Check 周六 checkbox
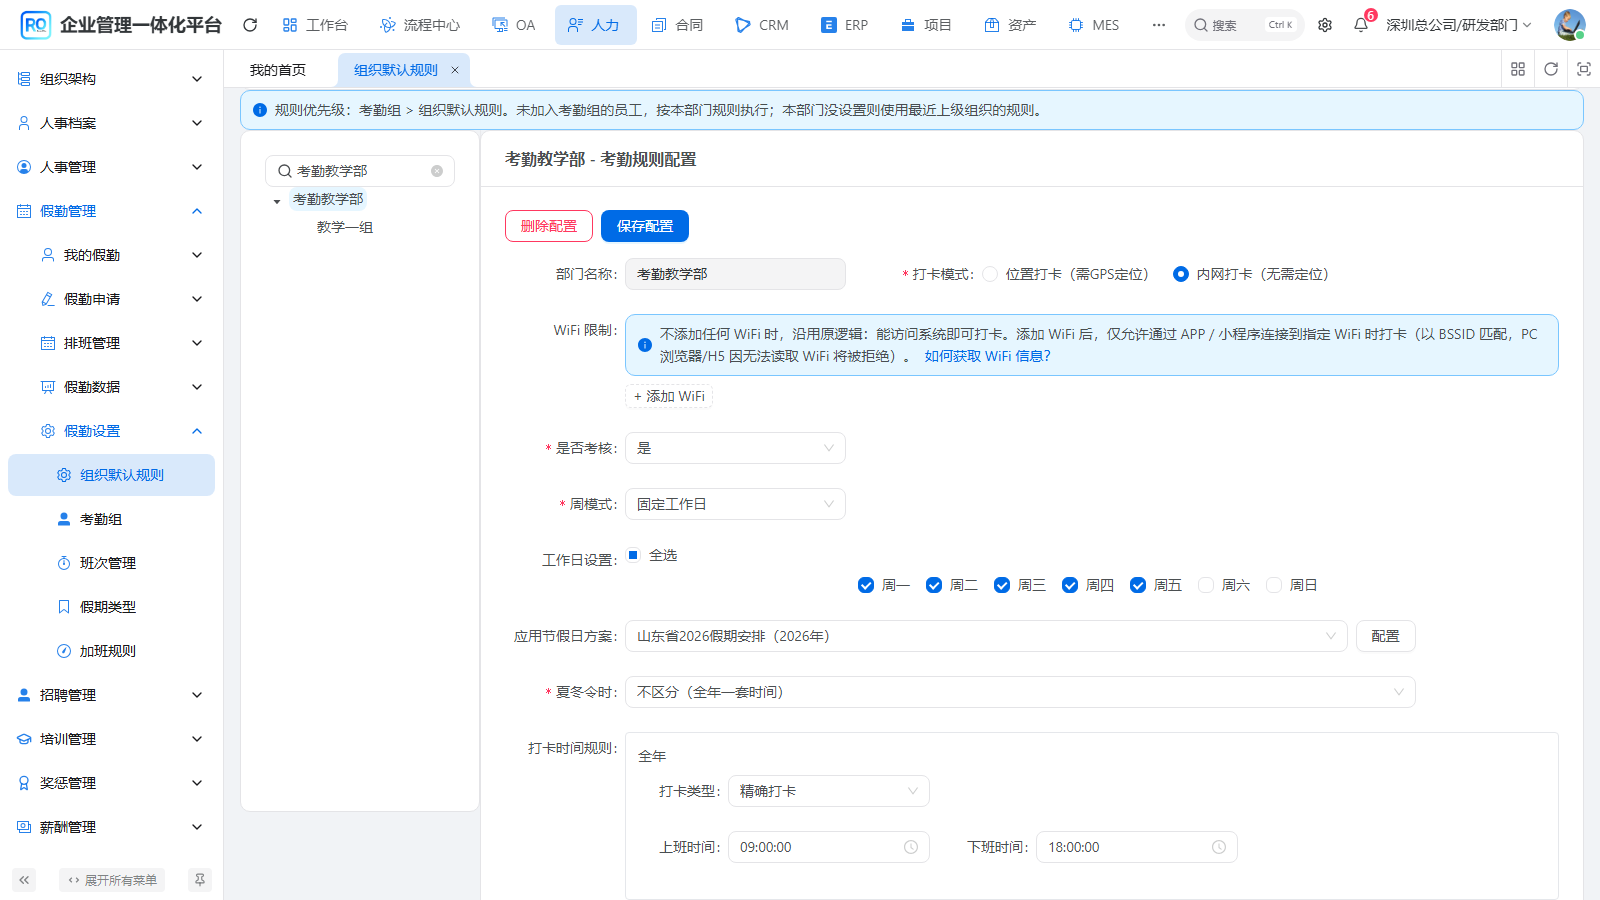The width and height of the screenshot is (1600, 900). 1206,585
